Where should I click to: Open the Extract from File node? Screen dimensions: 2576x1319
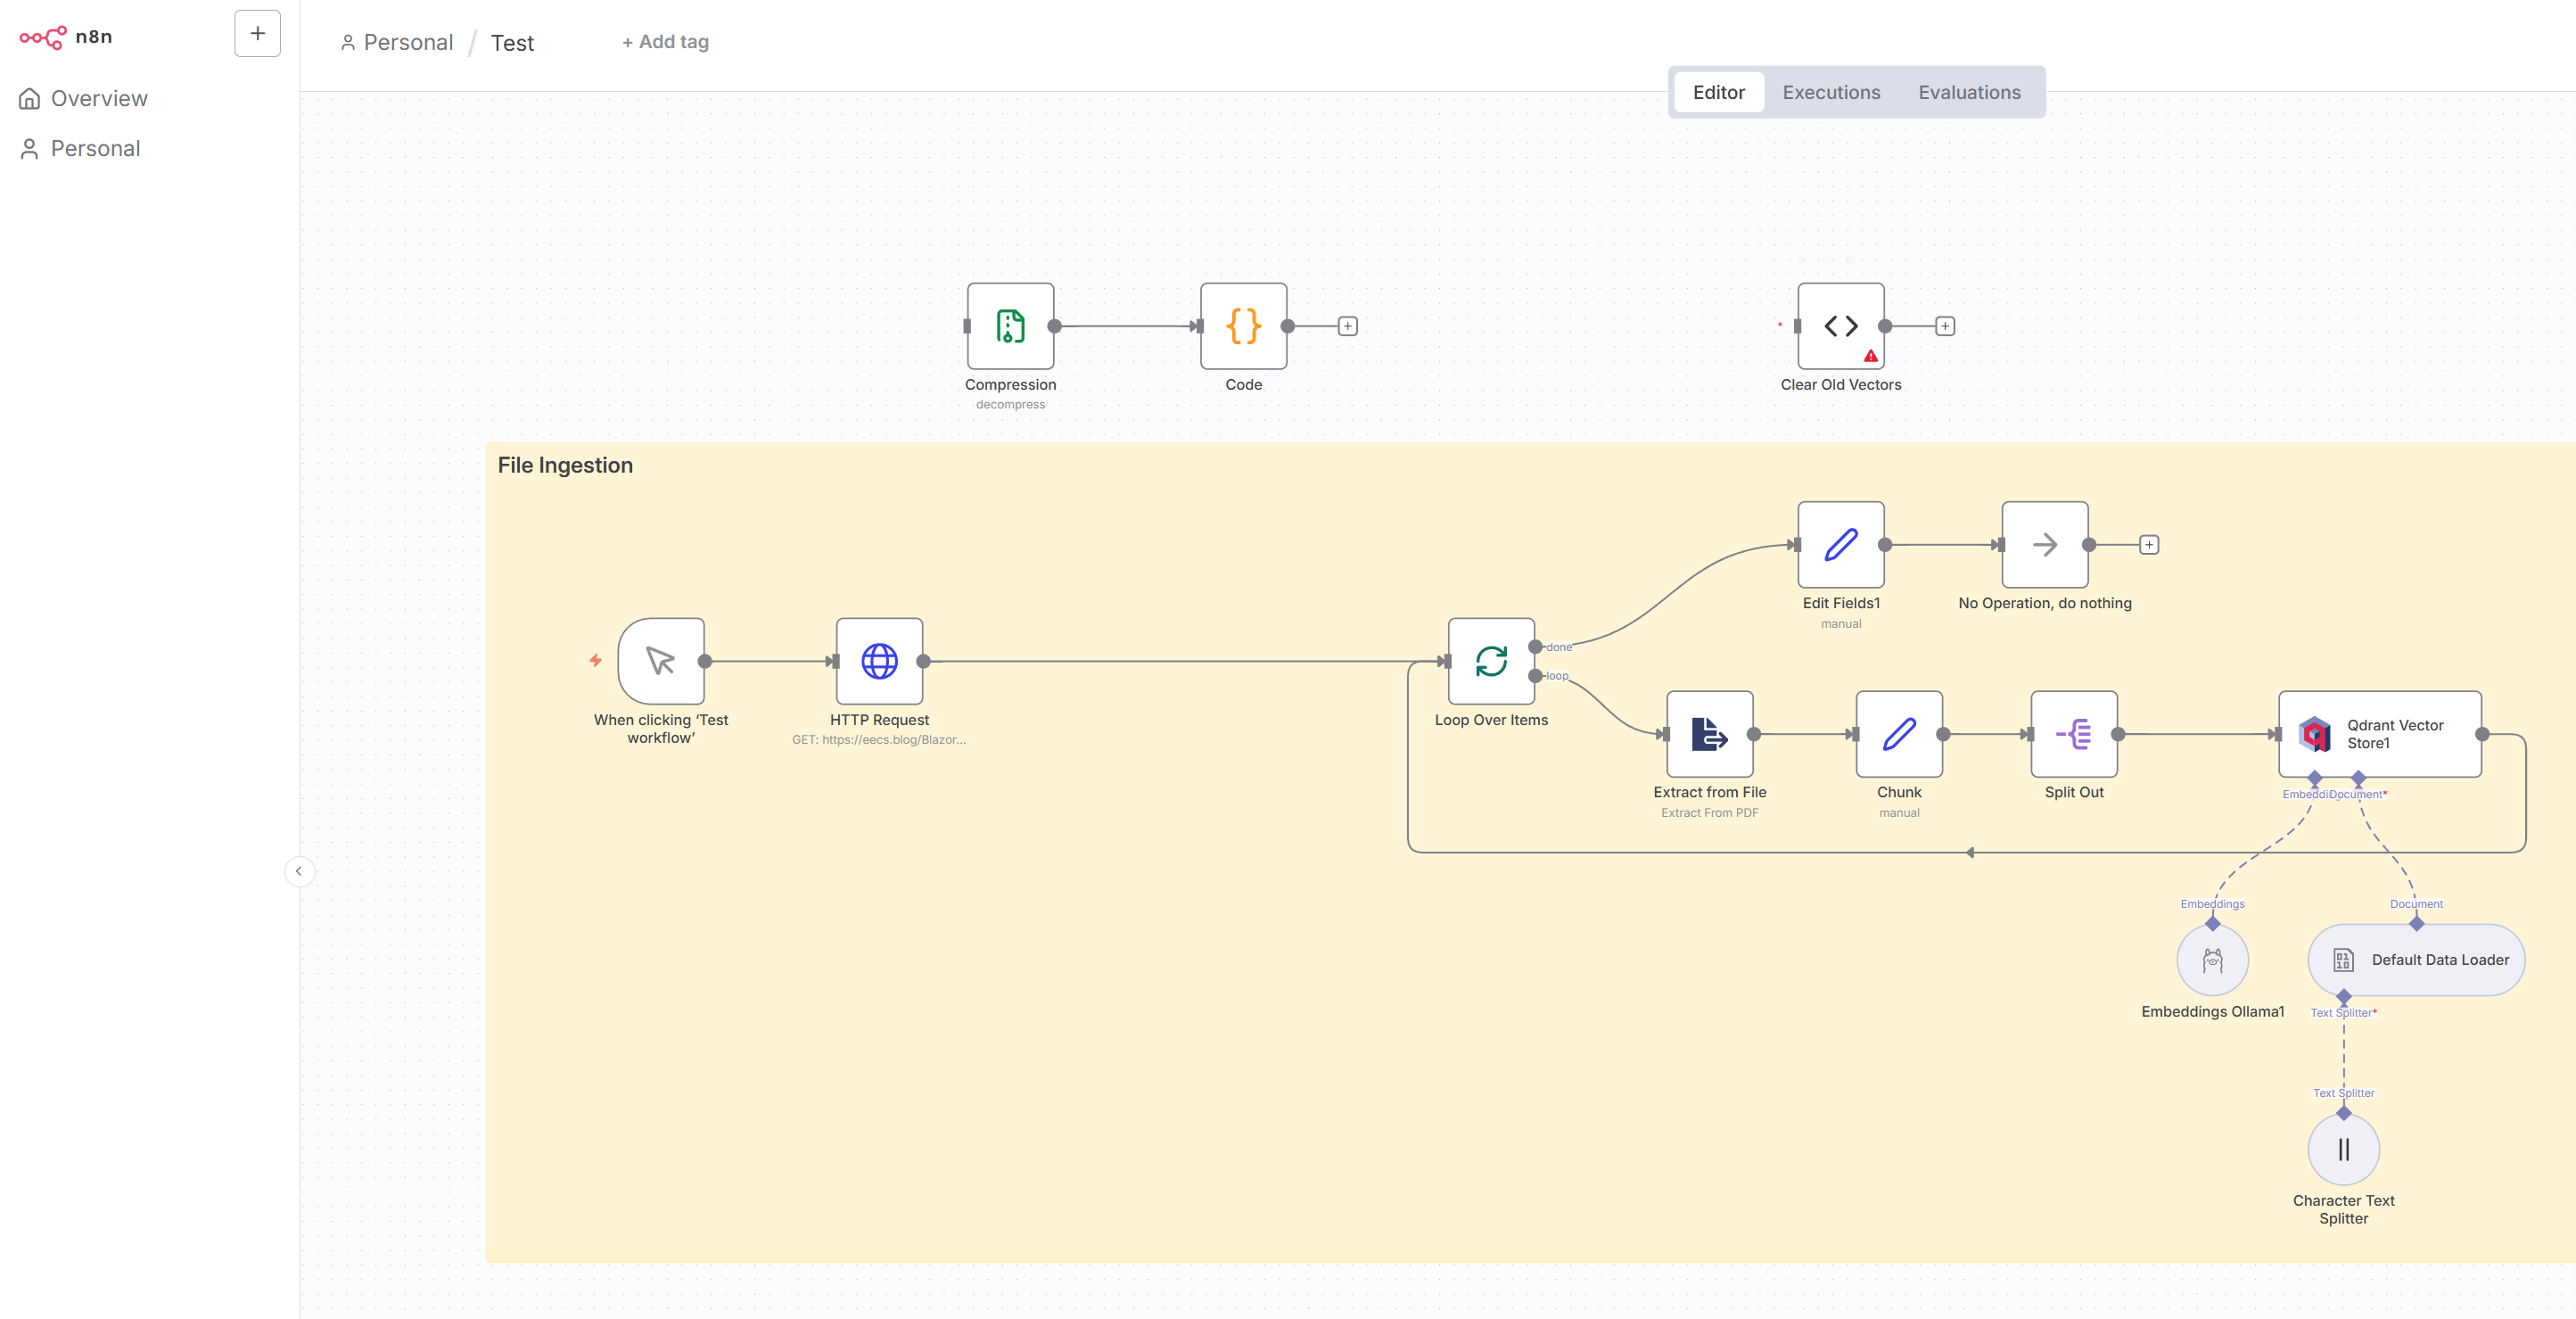(1709, 734)
